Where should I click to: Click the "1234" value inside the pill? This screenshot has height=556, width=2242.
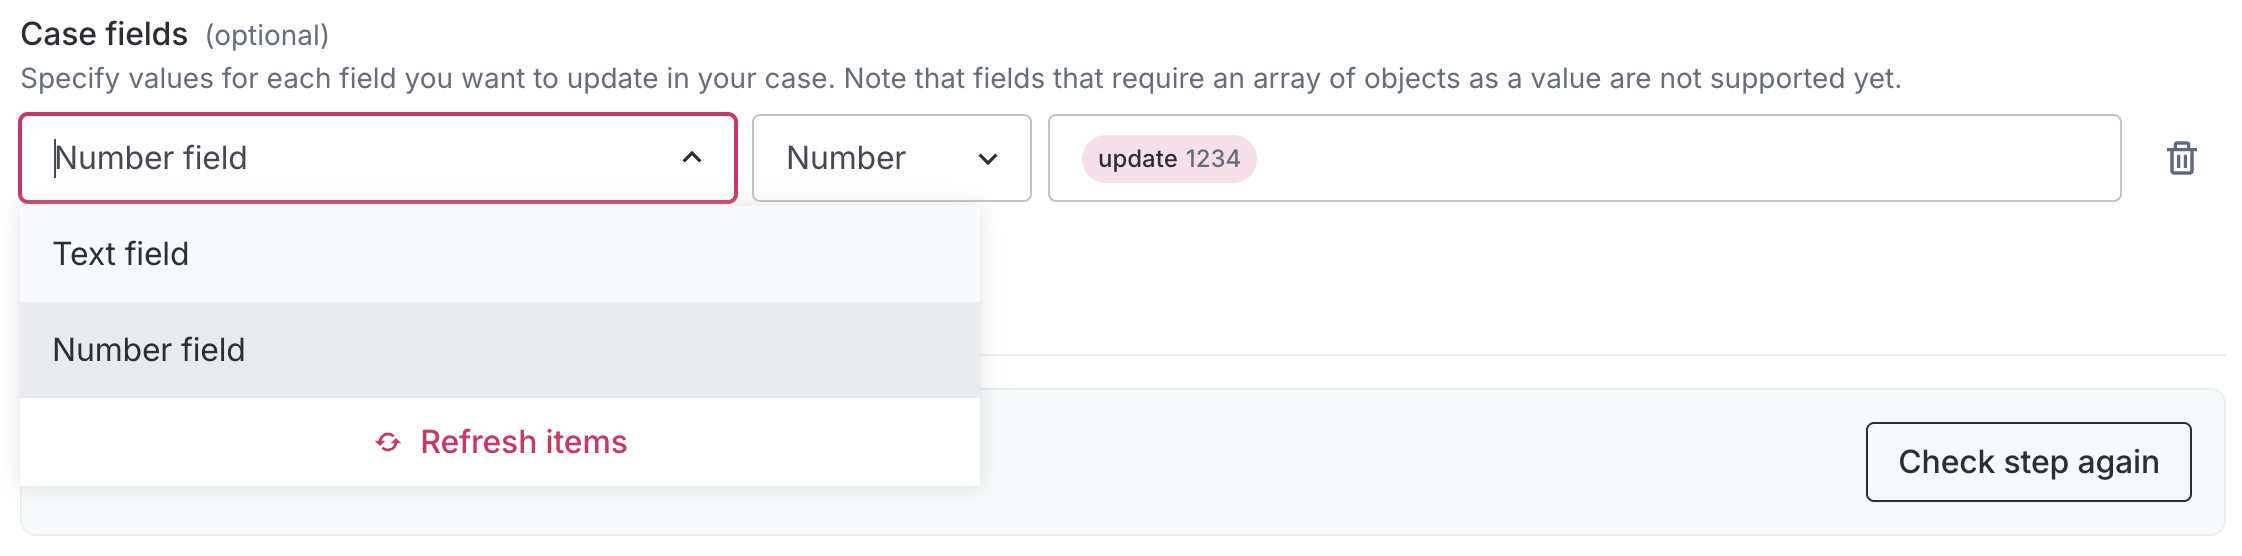pyautogui.click(x=1212, y=159)
